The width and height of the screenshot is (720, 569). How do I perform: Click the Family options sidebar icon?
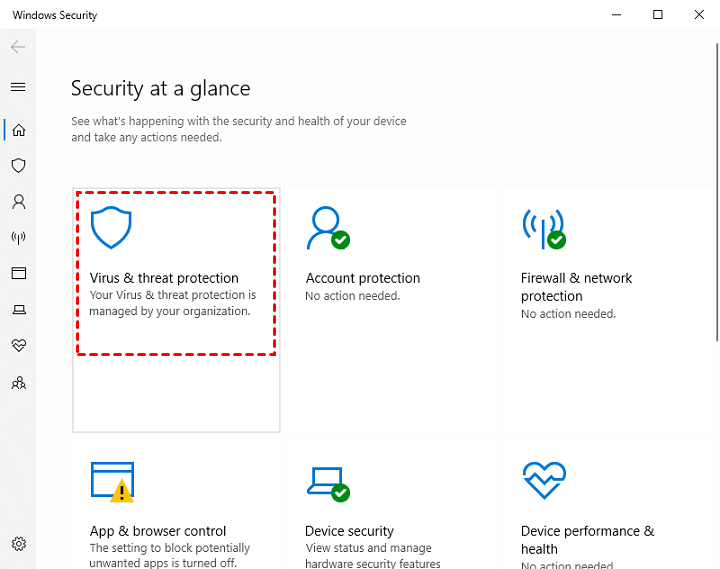tap(18, 382)
